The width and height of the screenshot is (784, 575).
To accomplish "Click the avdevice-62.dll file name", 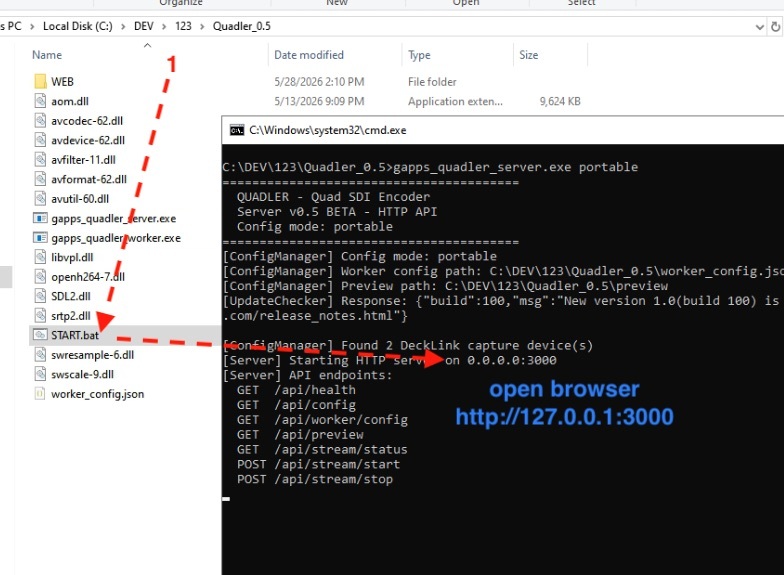I will [x=88, y=140].
